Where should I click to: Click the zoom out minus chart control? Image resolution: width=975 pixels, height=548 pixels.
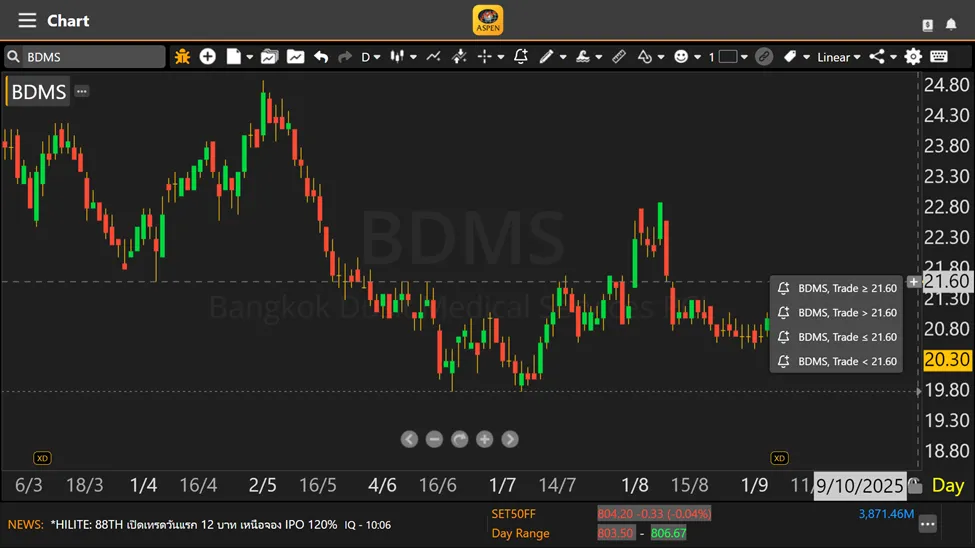(434, 439)
